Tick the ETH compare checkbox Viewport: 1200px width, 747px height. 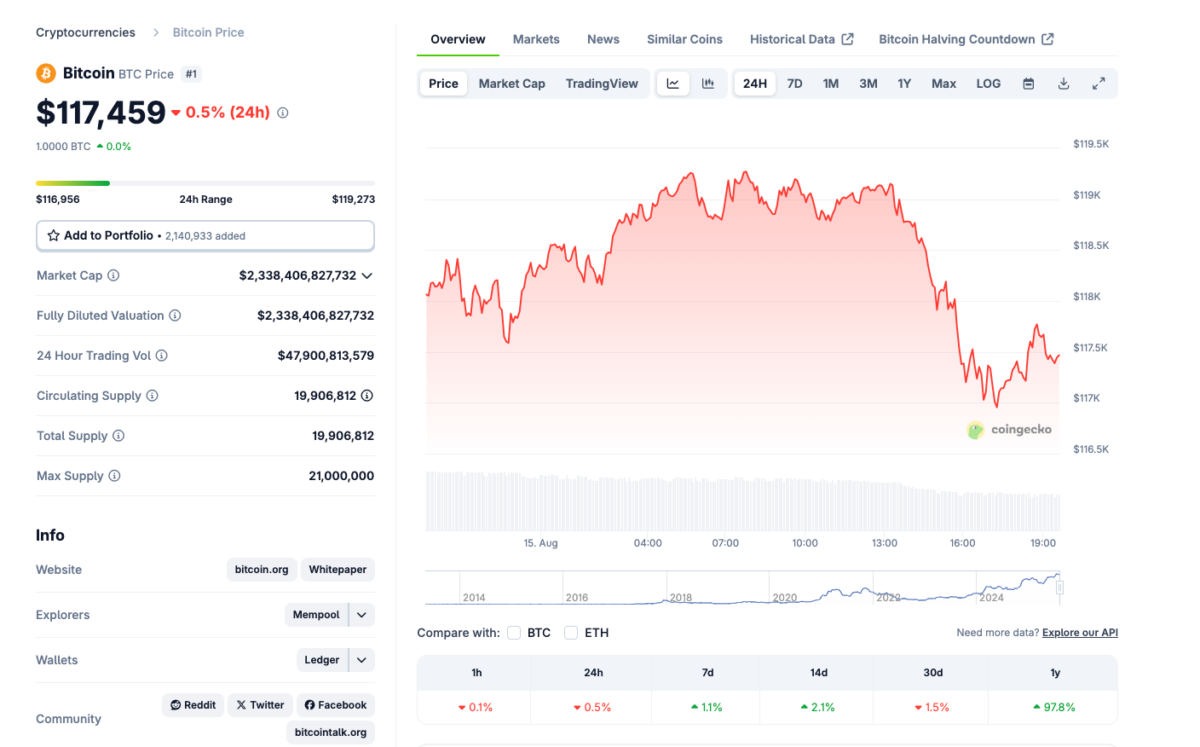click(571, 633)
